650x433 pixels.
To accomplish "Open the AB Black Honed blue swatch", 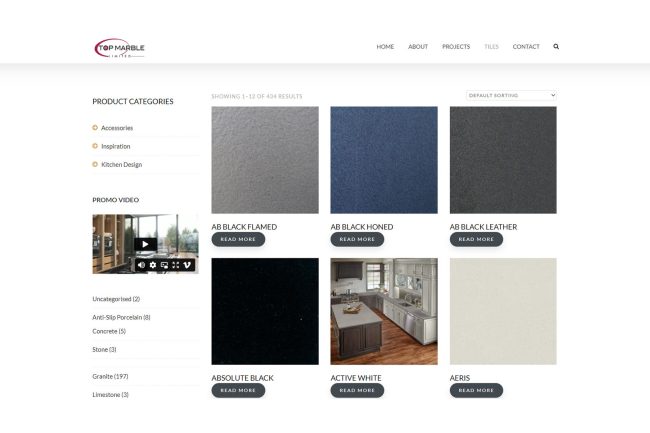I will coord(384,160).
